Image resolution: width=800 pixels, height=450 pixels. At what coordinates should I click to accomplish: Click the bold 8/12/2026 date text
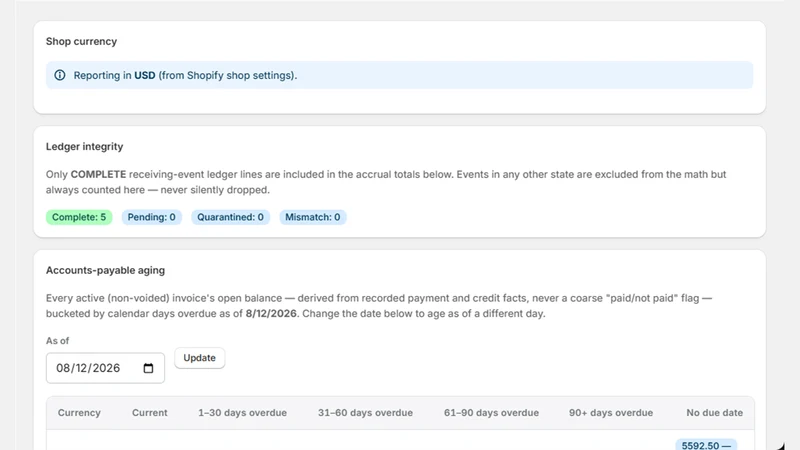[x=271, y=313]
